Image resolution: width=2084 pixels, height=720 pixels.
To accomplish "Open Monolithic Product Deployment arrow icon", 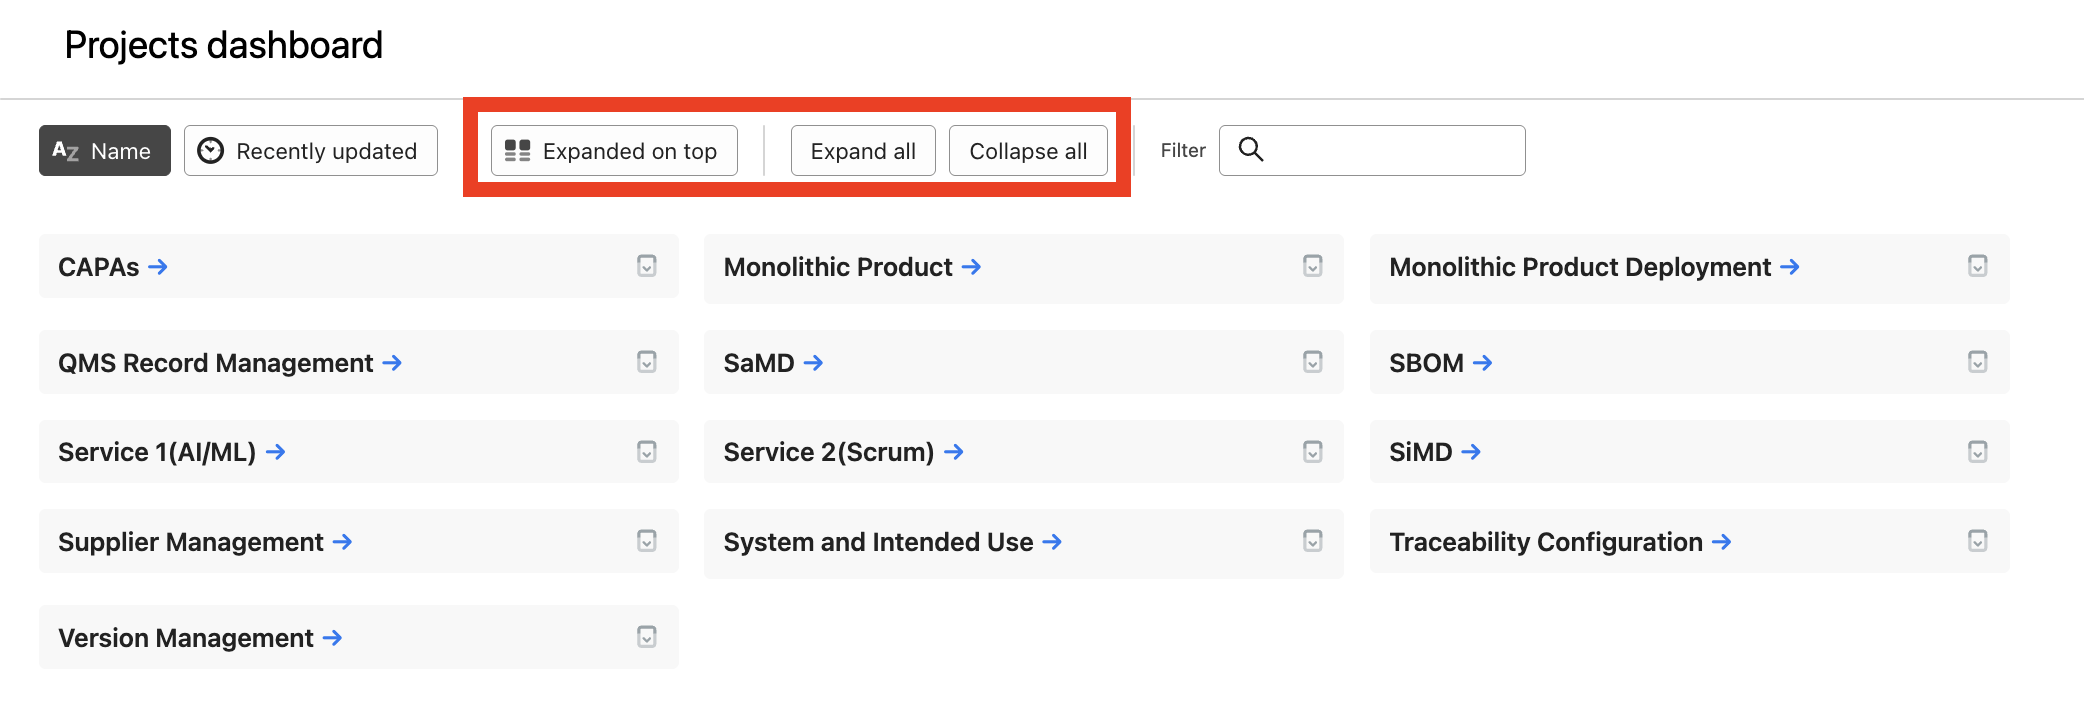I will [x=1790, y=267].
